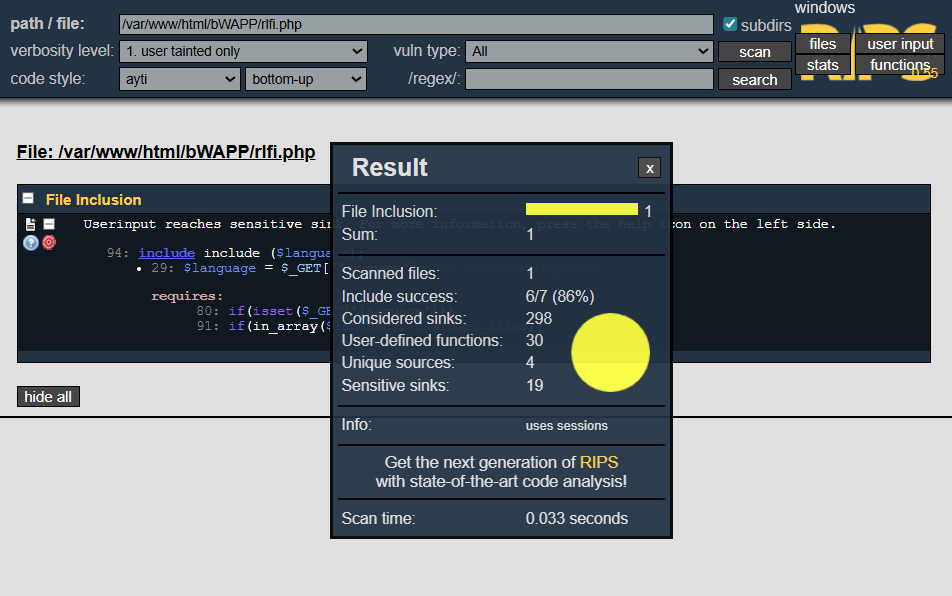Click the red target exploit icon

(x=49, y=242)
